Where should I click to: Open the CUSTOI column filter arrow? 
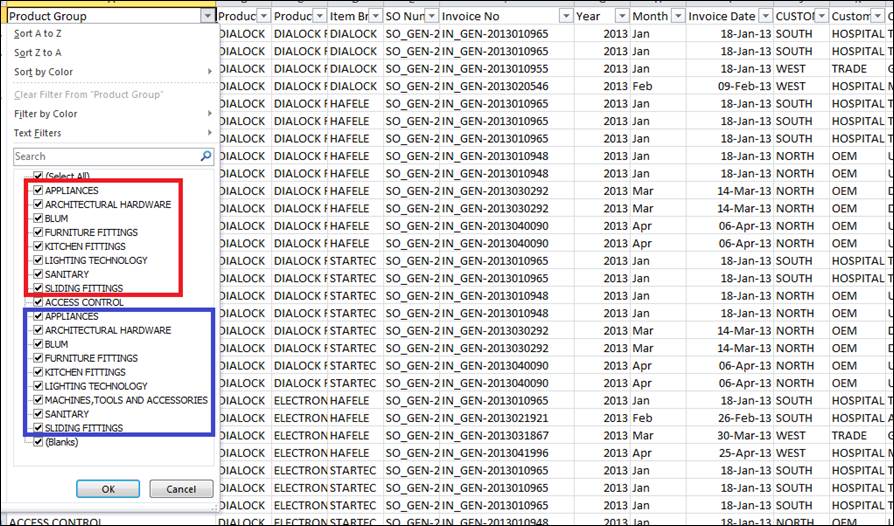822,16
